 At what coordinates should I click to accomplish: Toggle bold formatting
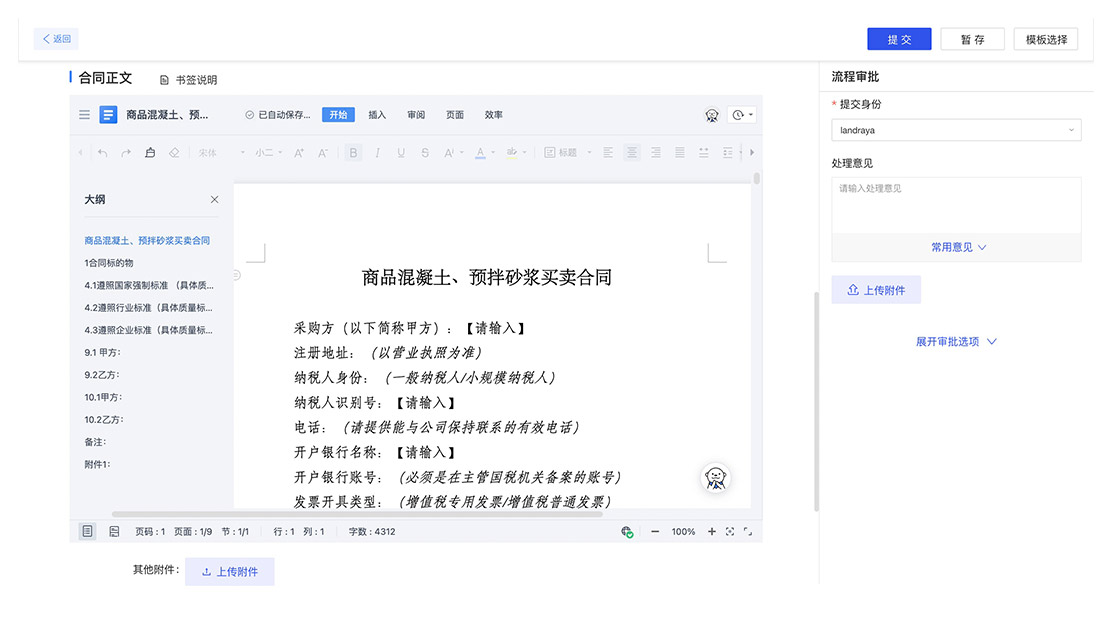click(x=353, y=153)
